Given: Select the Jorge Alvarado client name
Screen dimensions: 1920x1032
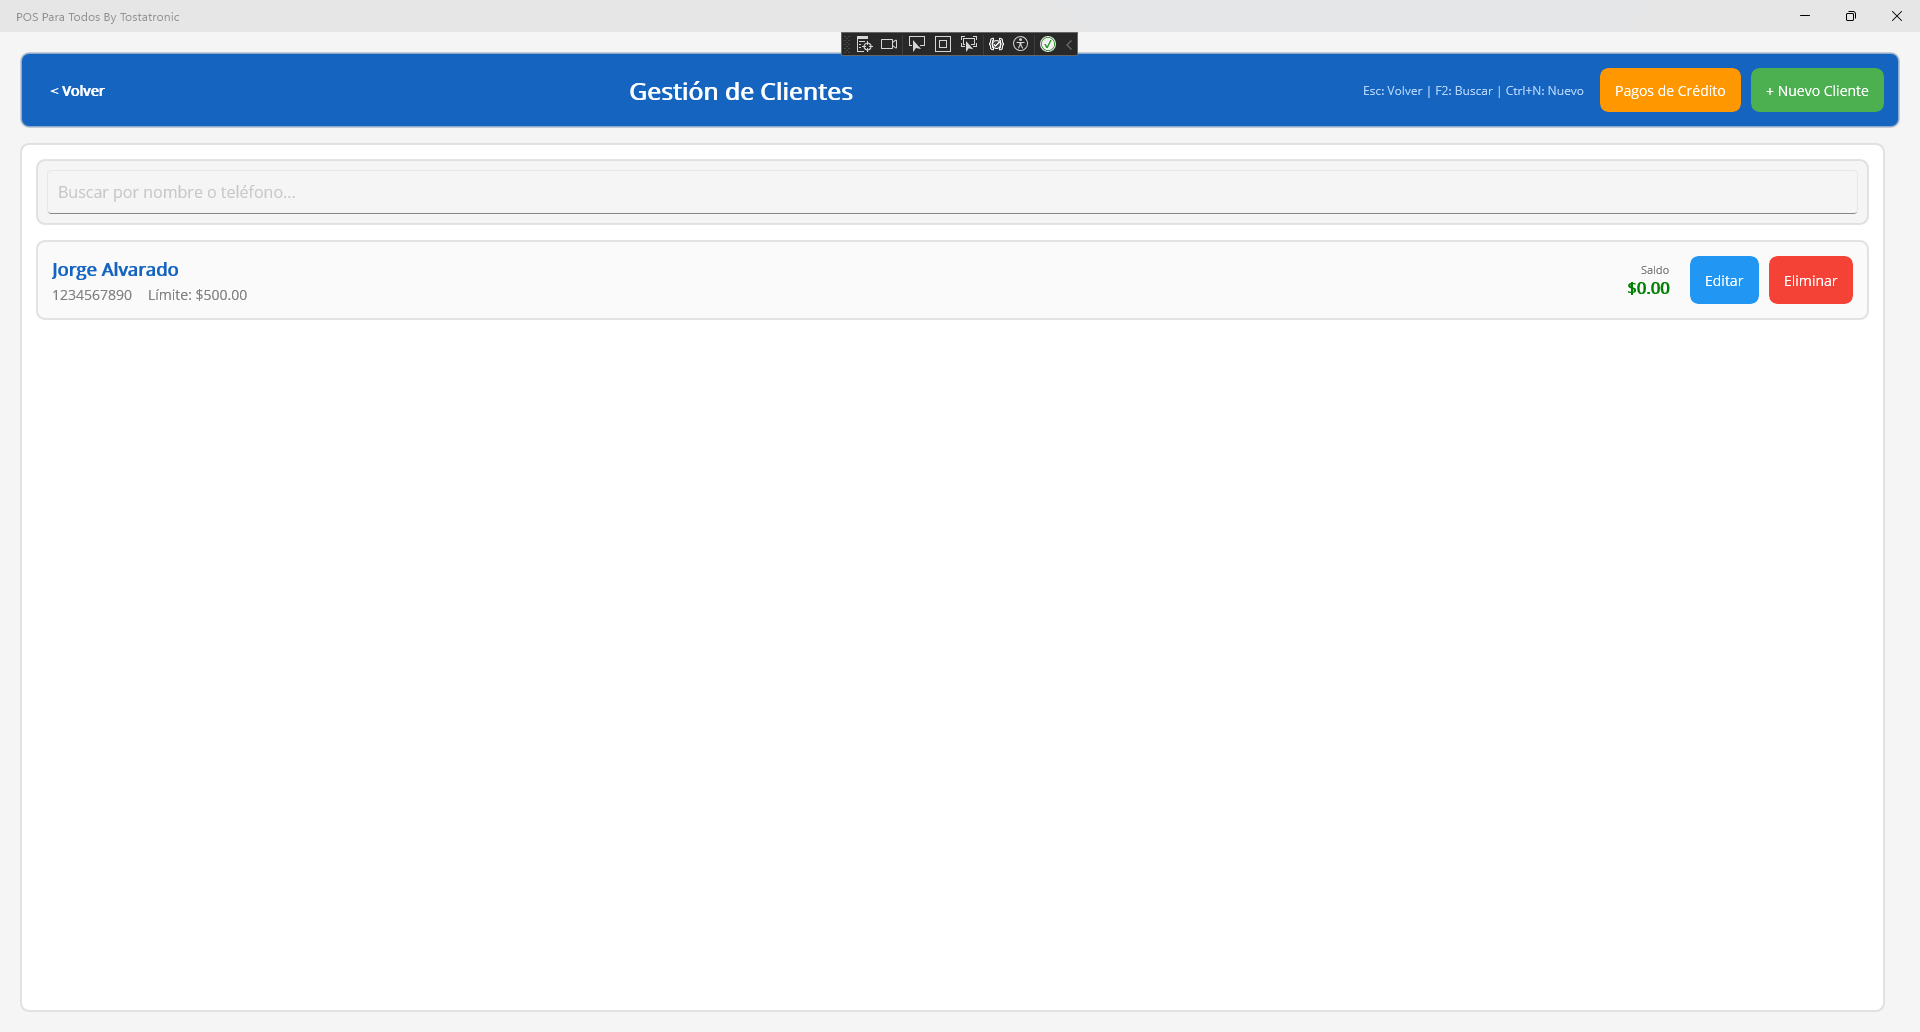Looking at the screenshot, I should pos(115,270).
